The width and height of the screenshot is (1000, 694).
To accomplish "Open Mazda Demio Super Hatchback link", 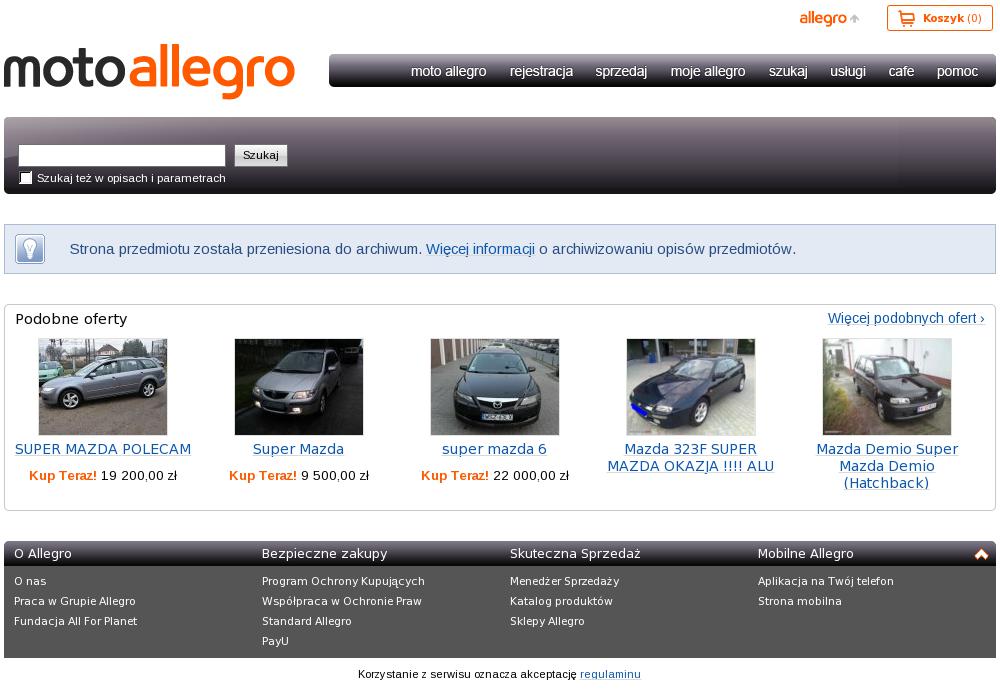I will [887, 466].
